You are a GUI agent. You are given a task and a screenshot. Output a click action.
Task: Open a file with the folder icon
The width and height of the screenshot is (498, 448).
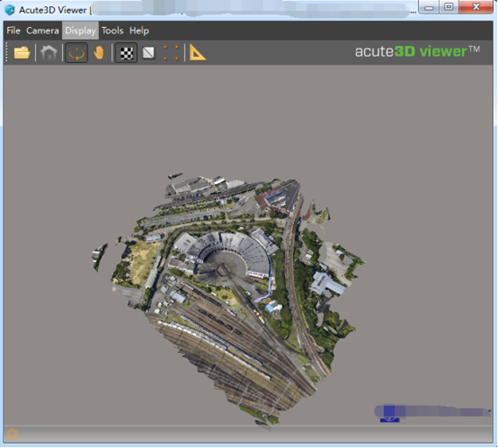[22, 53]
